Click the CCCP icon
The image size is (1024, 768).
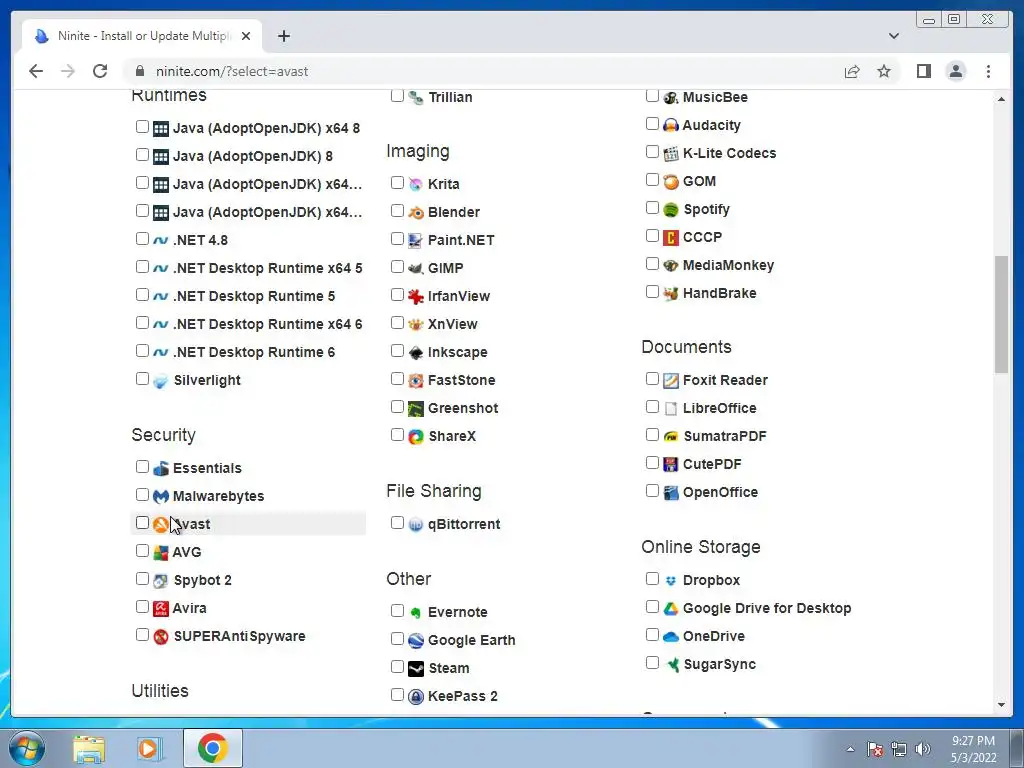pyautogui.click(x=671, y=238)
